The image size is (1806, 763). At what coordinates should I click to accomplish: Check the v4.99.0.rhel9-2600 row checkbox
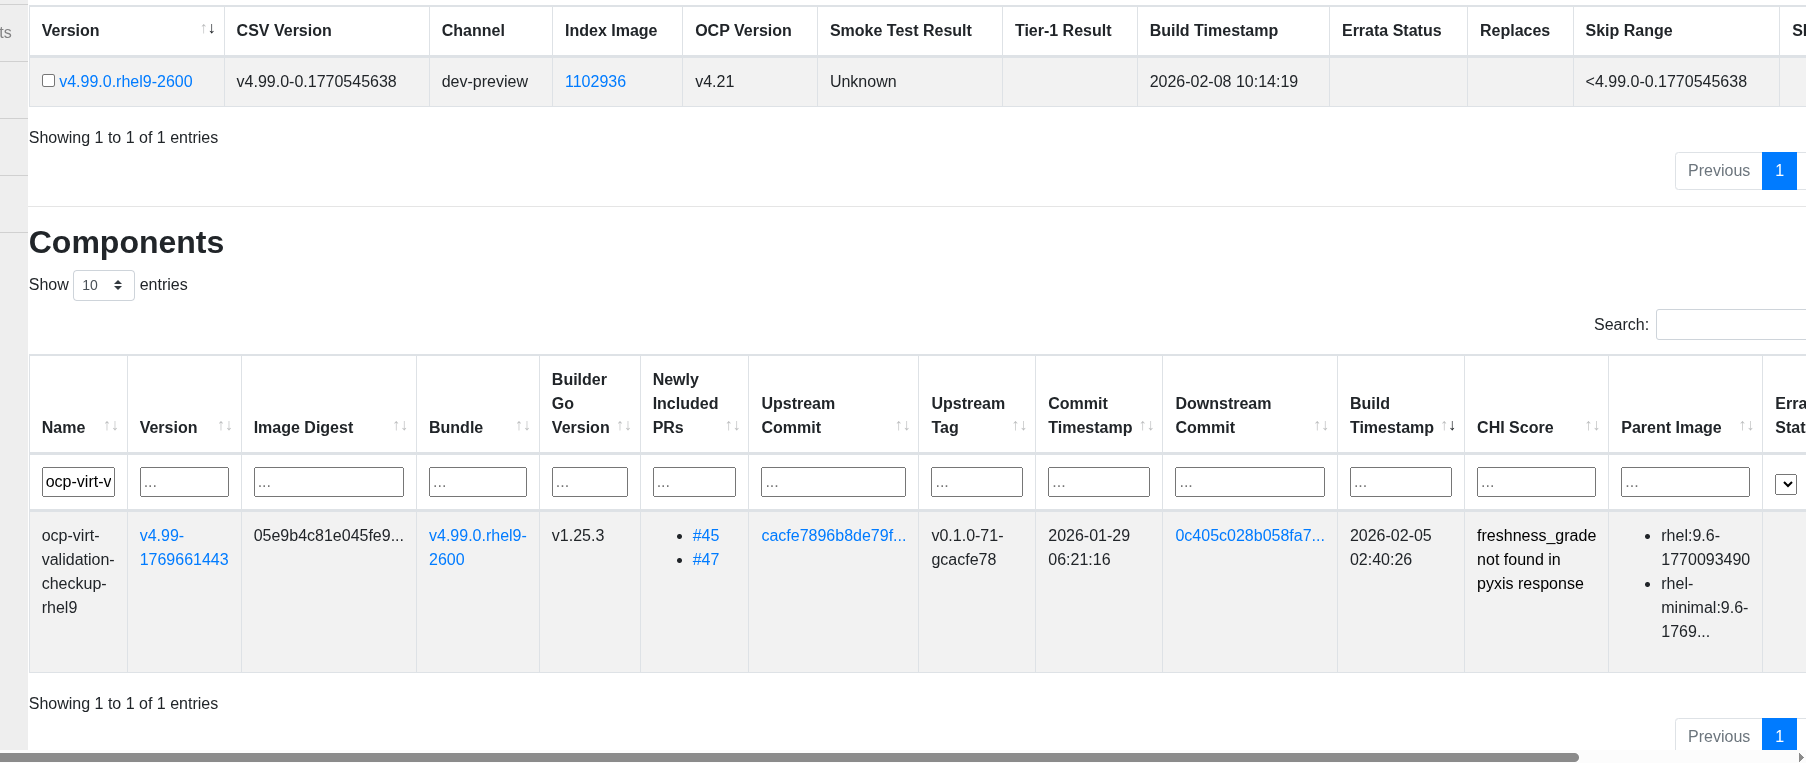[48, 81]
